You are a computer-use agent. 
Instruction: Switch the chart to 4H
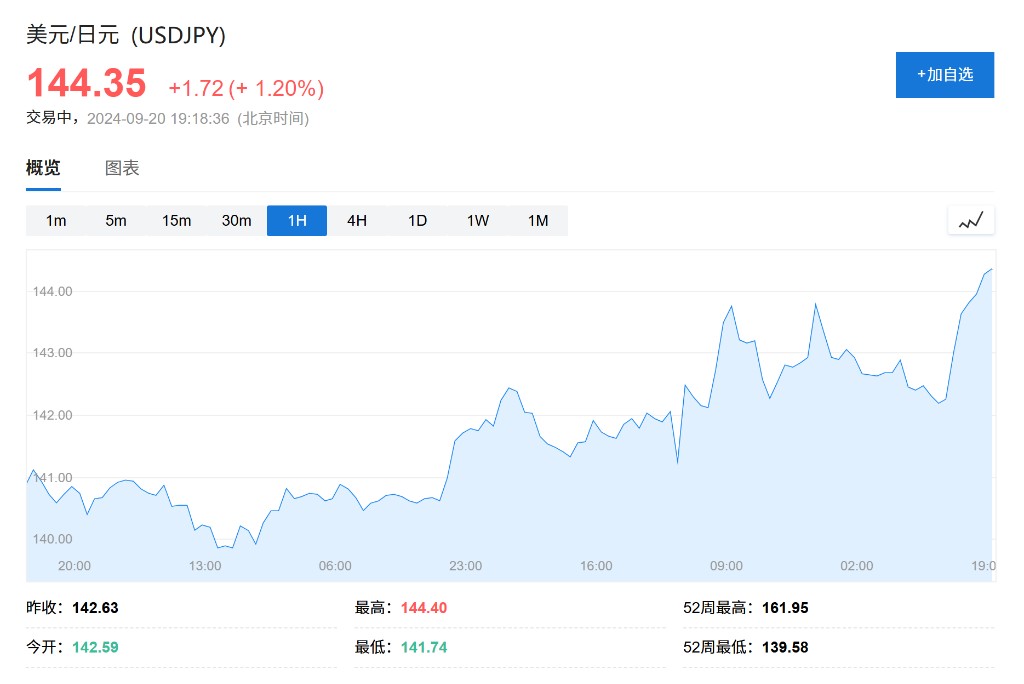[x=357, y=221]
